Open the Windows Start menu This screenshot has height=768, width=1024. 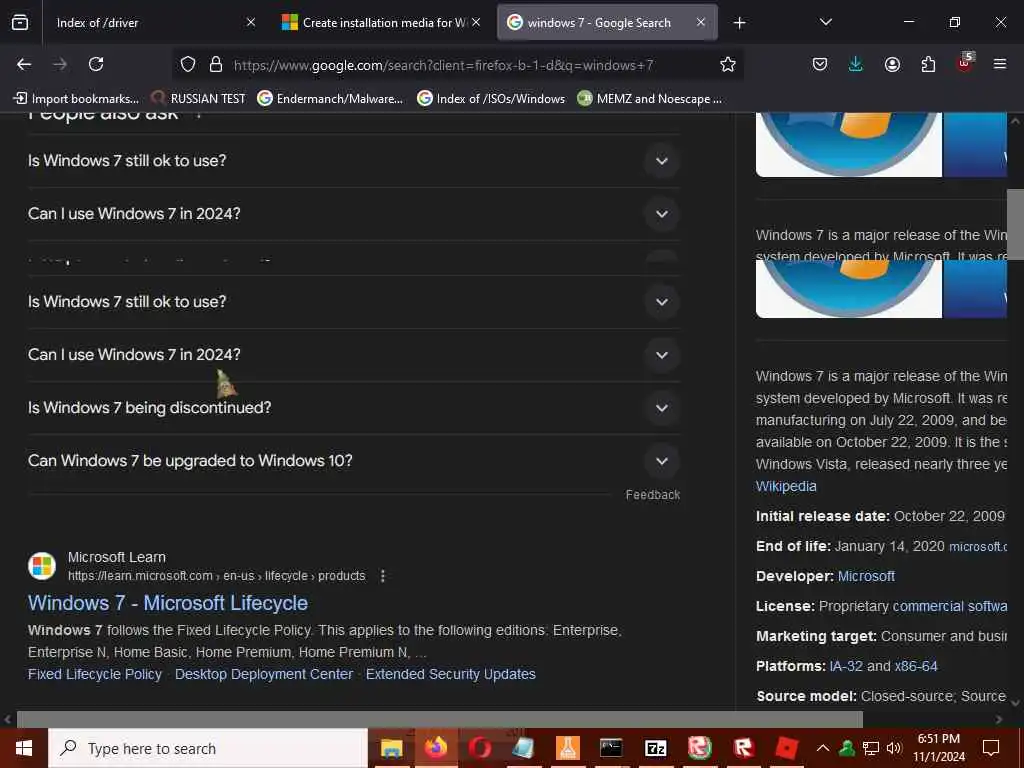24,748
